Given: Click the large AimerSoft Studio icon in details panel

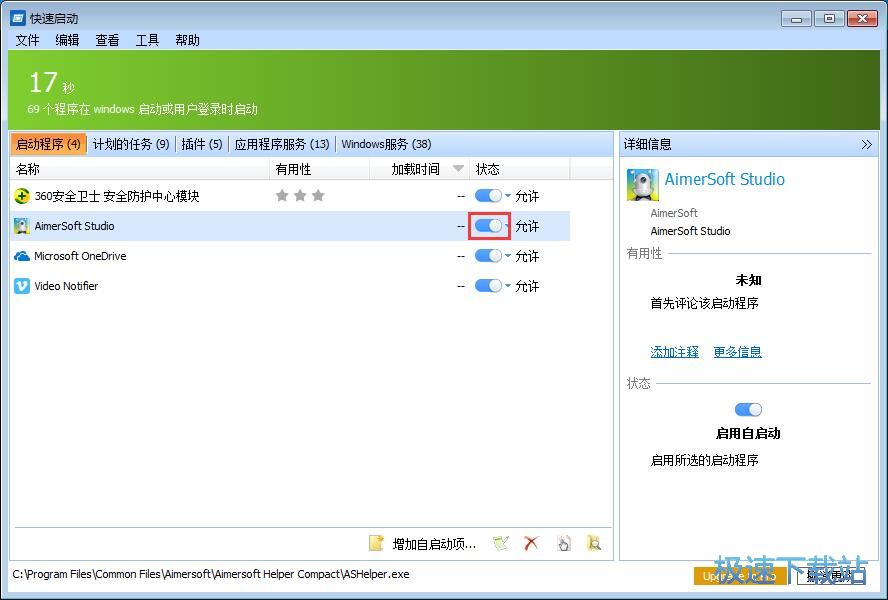Looking at the screenshot, I should 642,185.
